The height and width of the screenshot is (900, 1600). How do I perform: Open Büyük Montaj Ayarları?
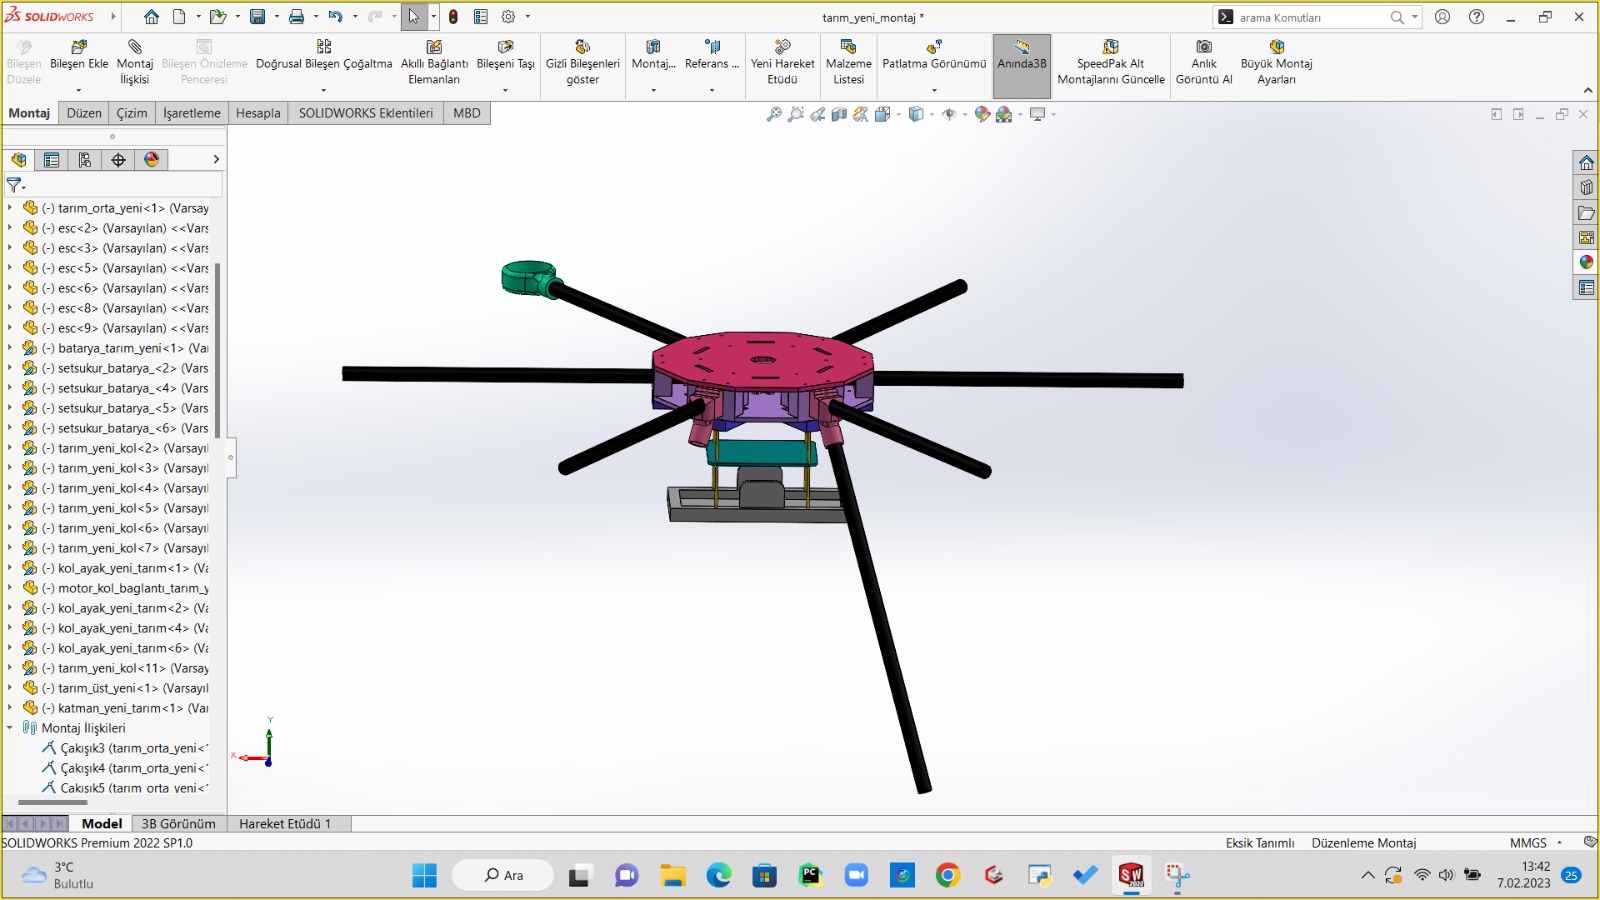[1276, 63]
